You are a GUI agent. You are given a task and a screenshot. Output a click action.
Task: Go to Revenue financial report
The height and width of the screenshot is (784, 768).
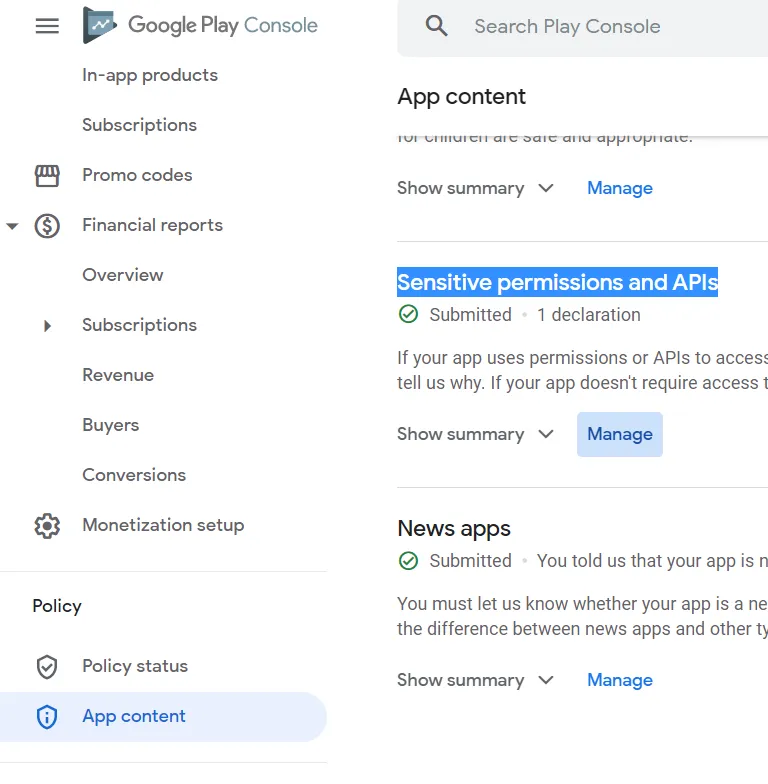point(118,375)
